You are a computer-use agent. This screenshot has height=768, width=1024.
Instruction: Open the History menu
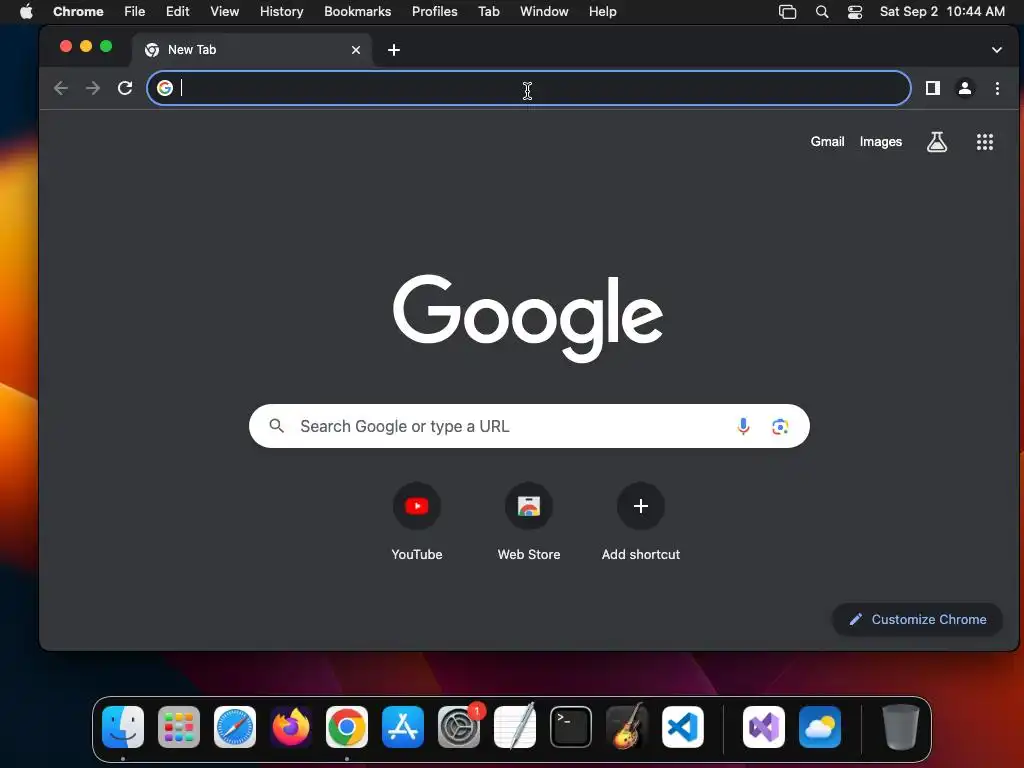click(281, 12)
